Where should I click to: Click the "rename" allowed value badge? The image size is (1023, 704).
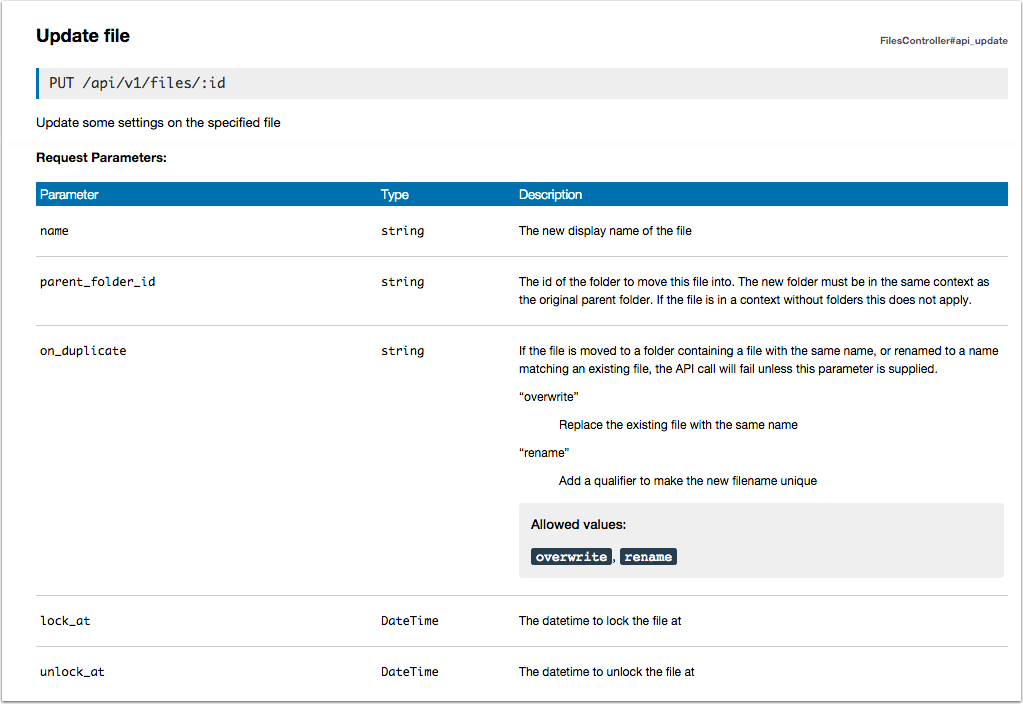pos(648,557)
